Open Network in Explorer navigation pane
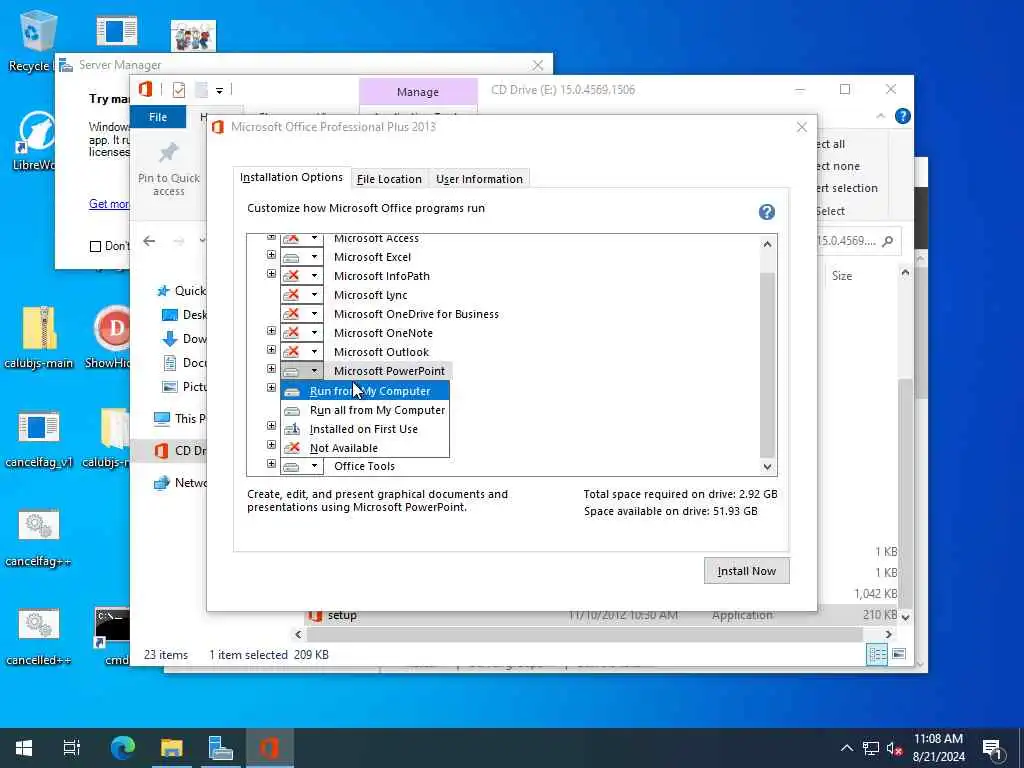The image size is (1024, 768). 180,483
